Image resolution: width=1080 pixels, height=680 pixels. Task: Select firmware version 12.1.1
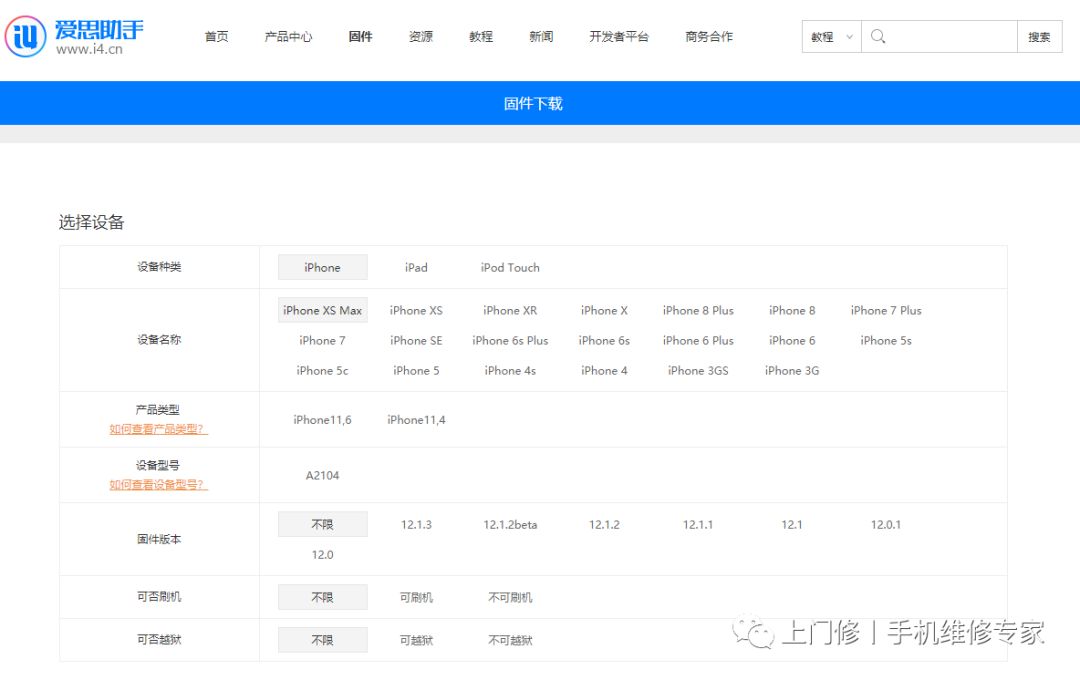(x=698, y=524)
